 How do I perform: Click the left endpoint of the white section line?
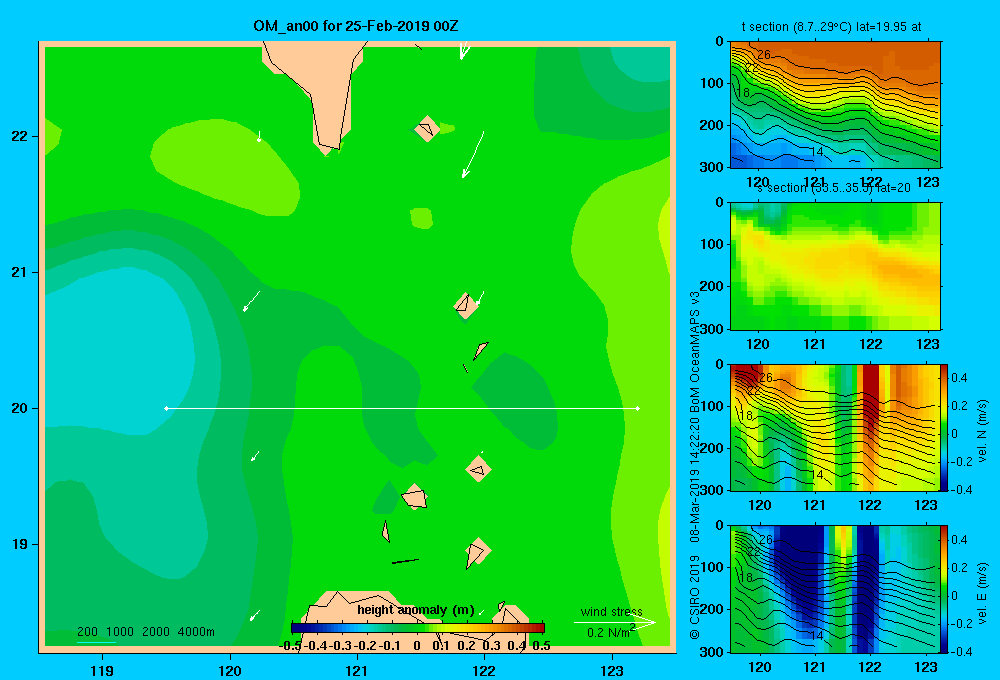pyautogui.click(x=166, y=408)
